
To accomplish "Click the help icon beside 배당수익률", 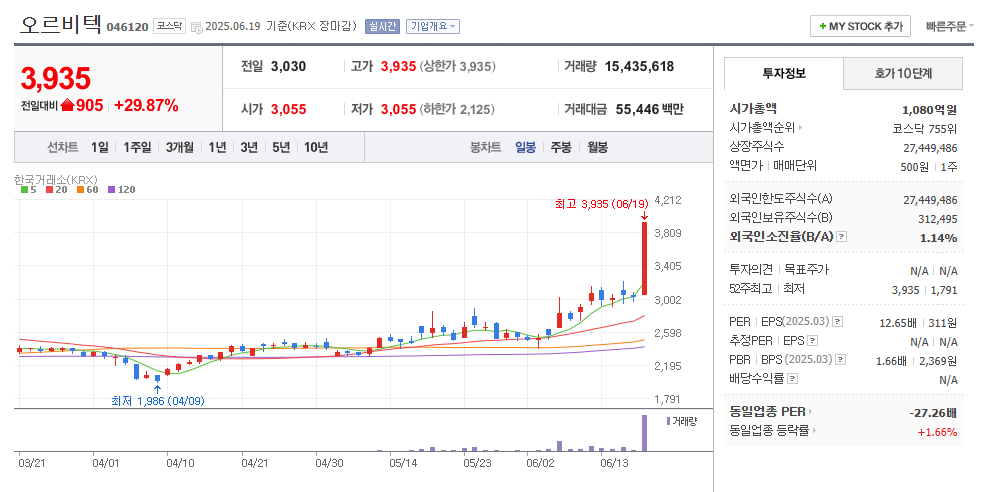I will click(793, 379).
